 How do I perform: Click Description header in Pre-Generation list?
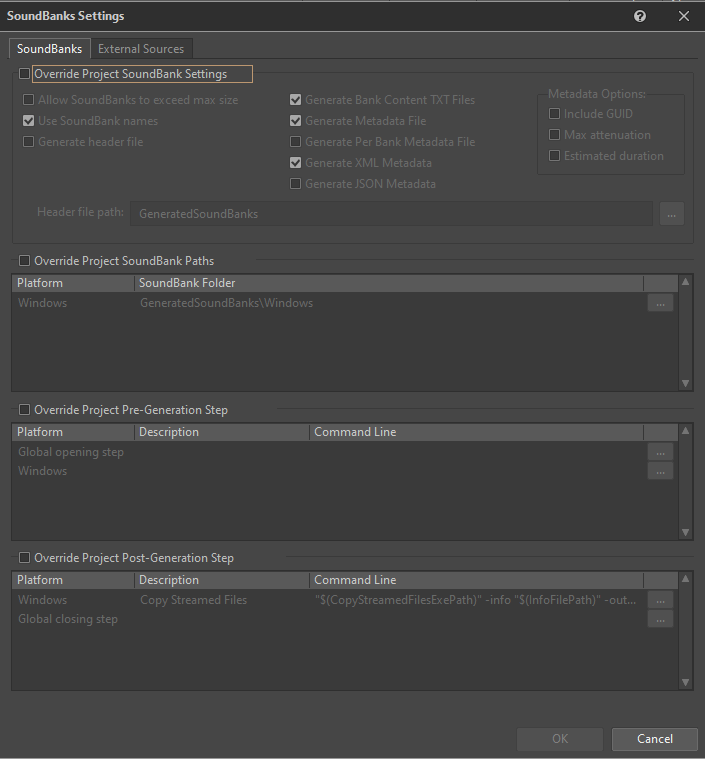222,432
